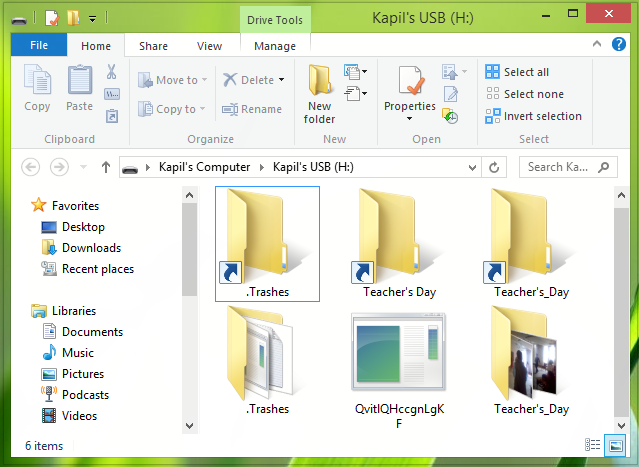
Task: Switch to the Manage tab
Action: coord(275,46)
